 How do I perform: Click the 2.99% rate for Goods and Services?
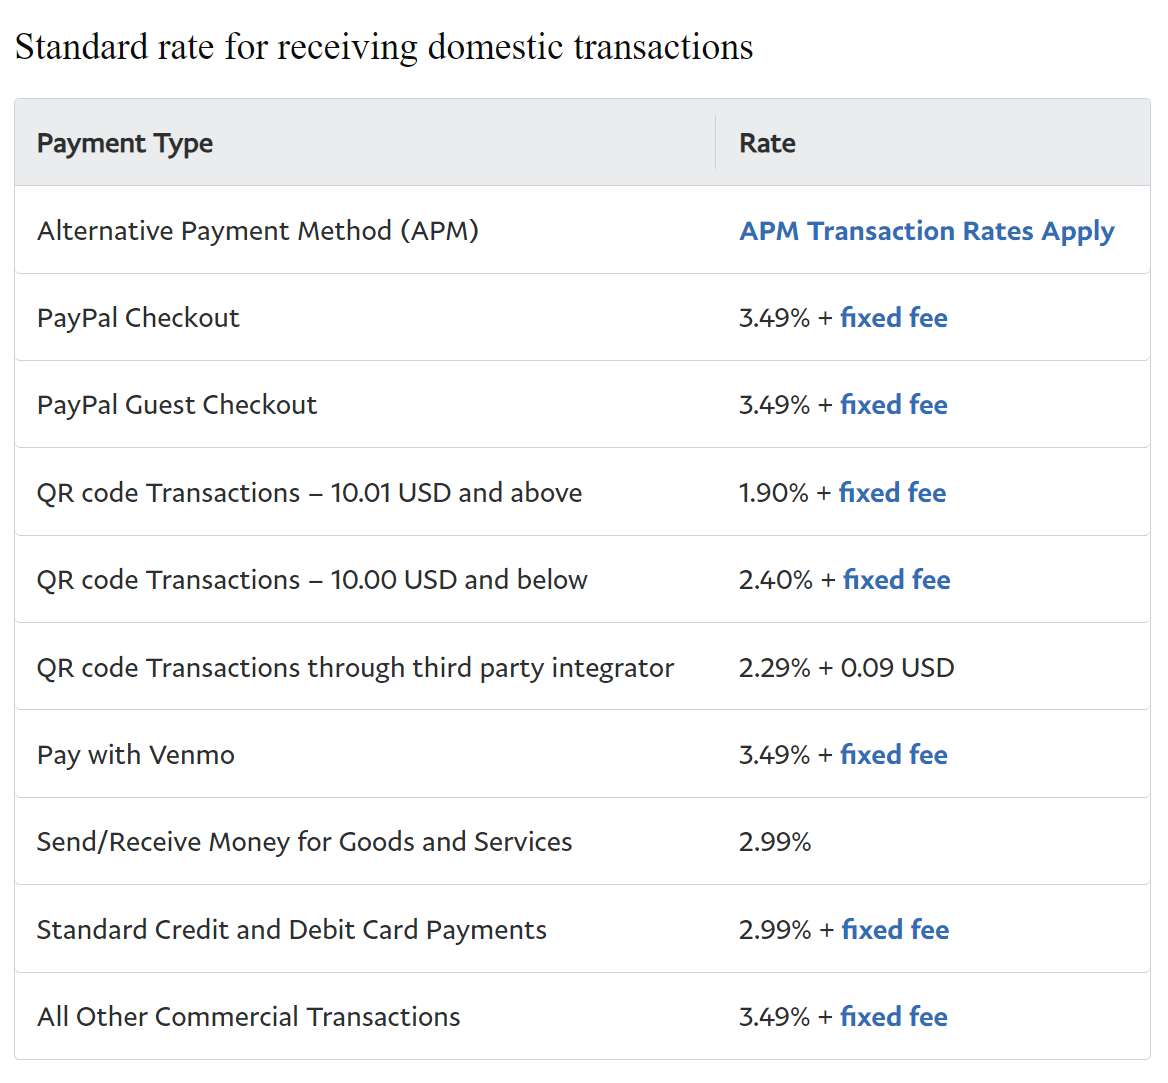pos(775,842)
